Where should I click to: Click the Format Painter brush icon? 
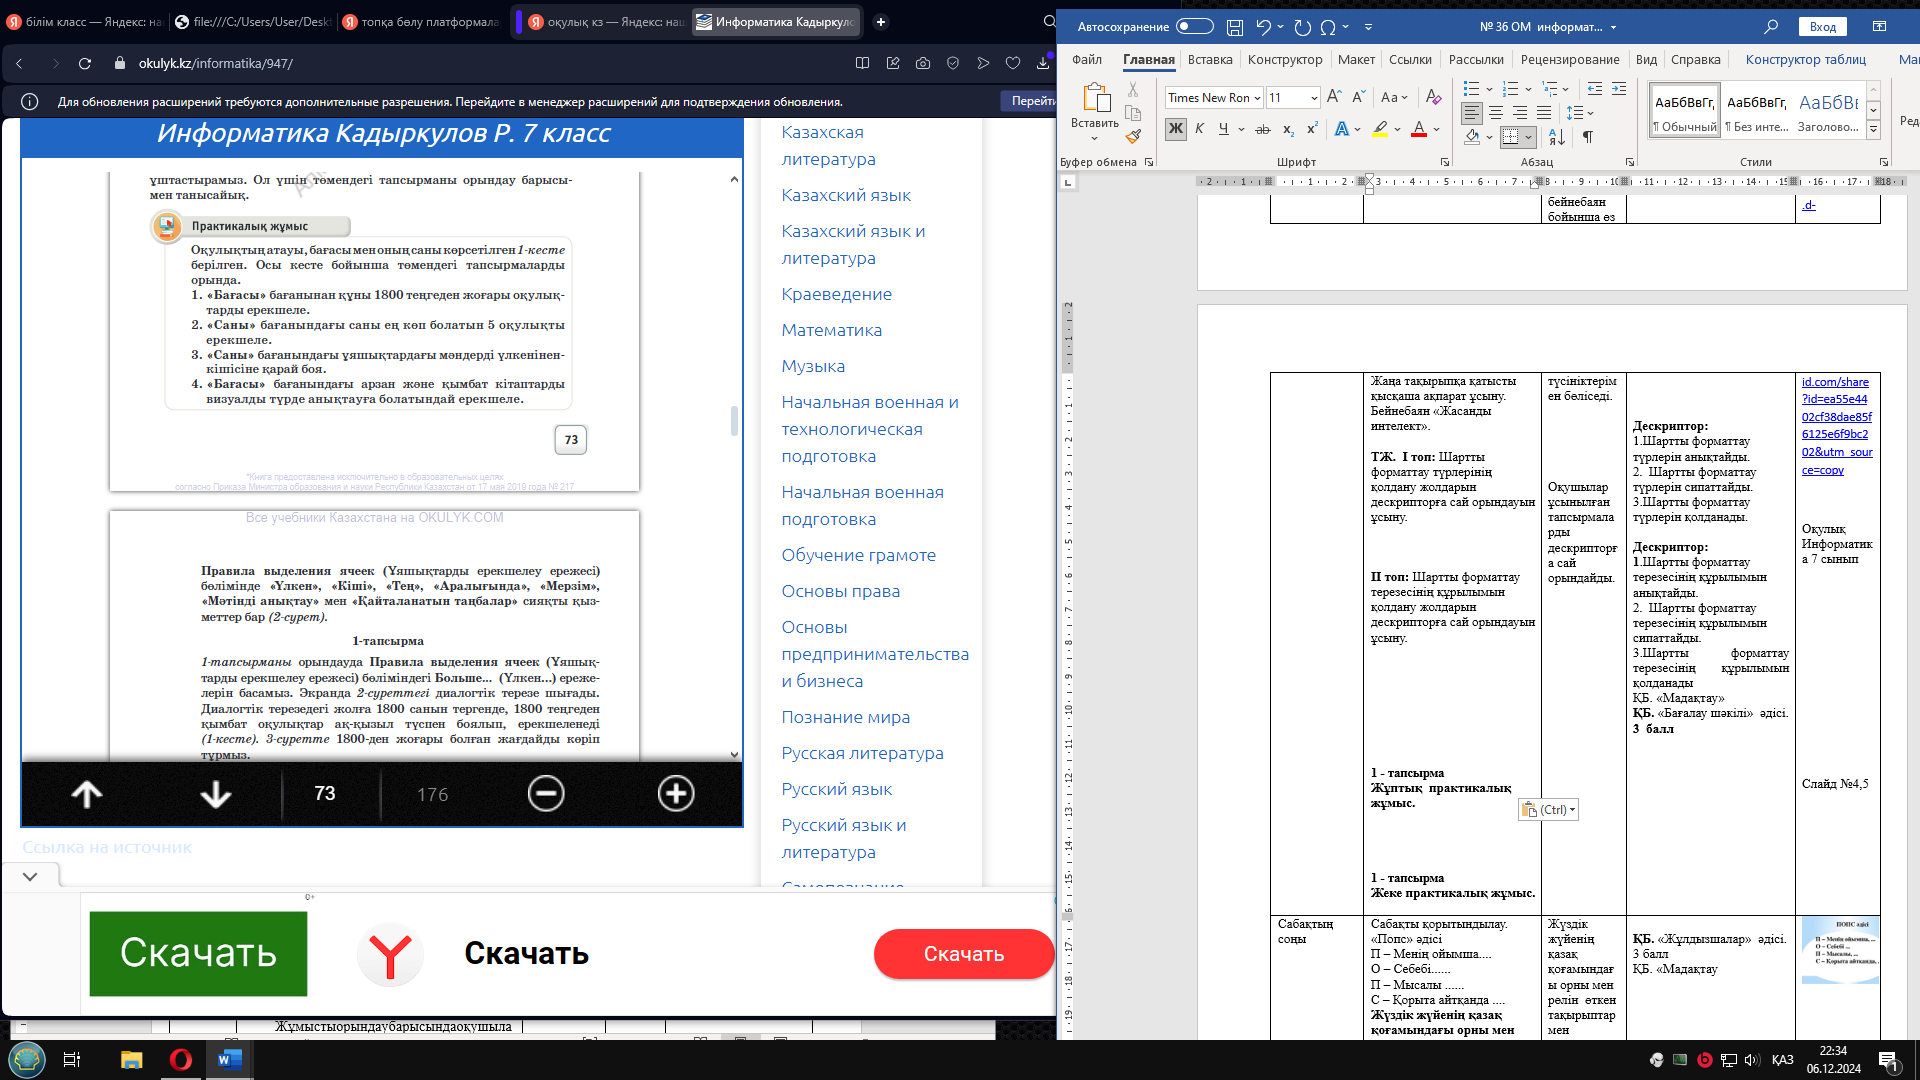click(1133, 137)
